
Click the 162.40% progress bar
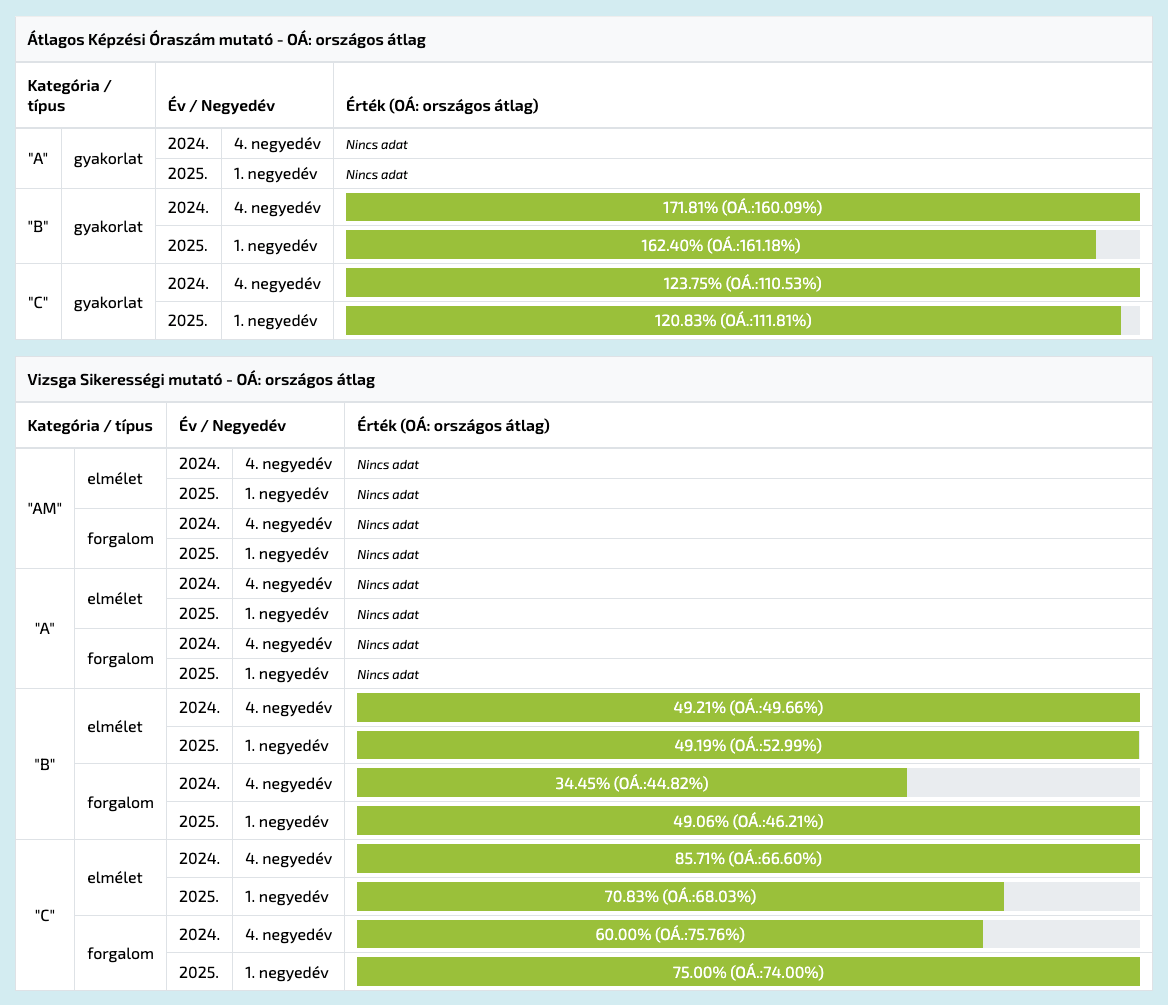click(720, 245)
